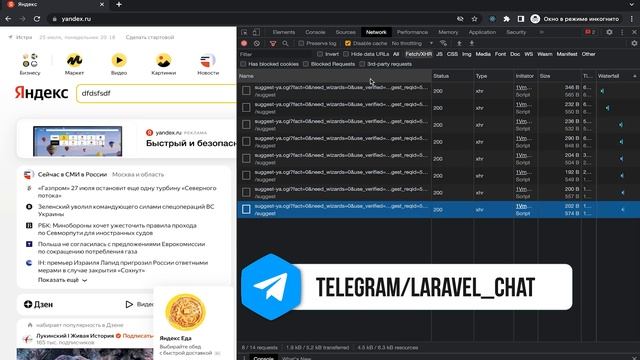The height and width of the screenshot is (360, 640).
Task: Switch to Sources tab
Action: click(346, 32)
